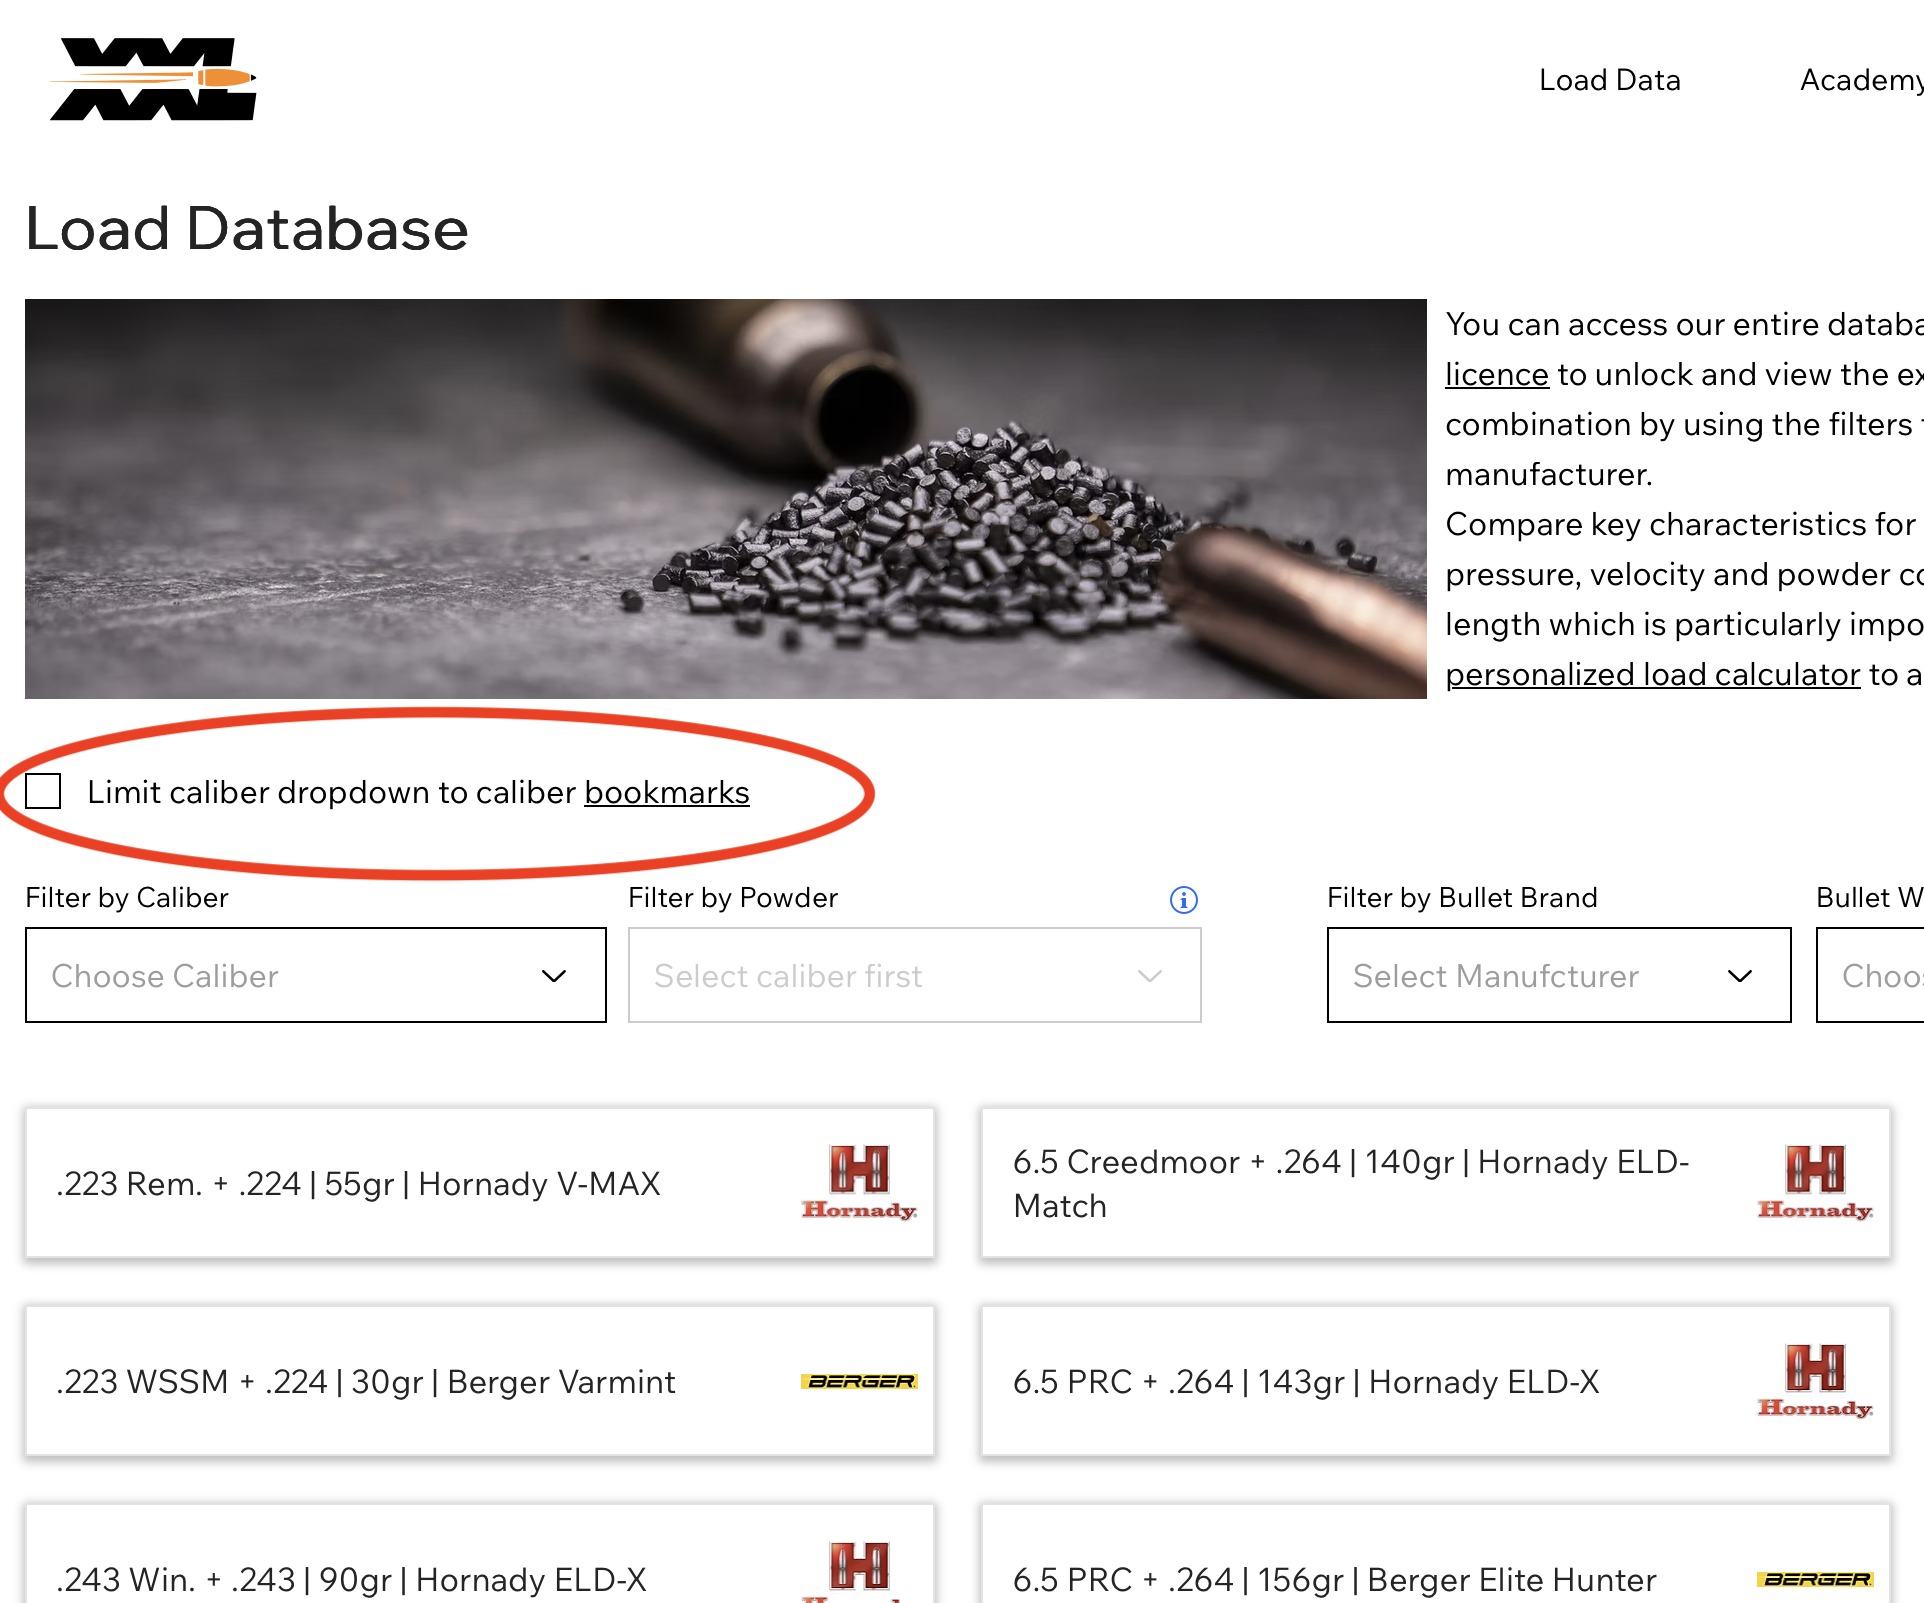Follow the bookmarks link
The width and height of the screenshot is (1924, 1603).
tap(666, 792)
